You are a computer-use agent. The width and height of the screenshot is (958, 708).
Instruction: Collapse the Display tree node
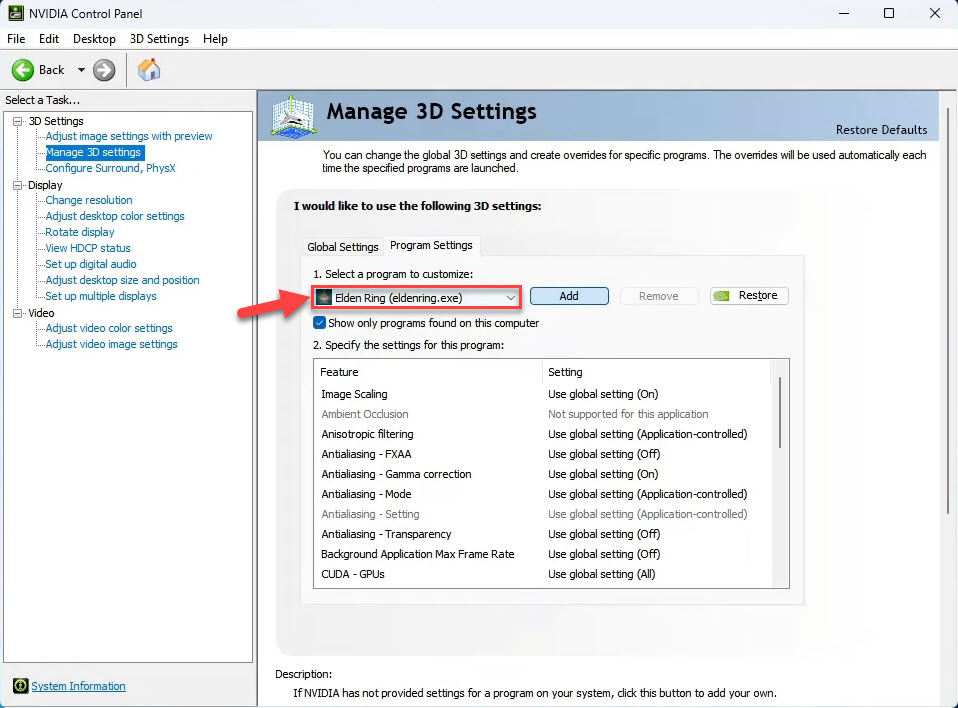pyautogui.click(x=17, y=185)
